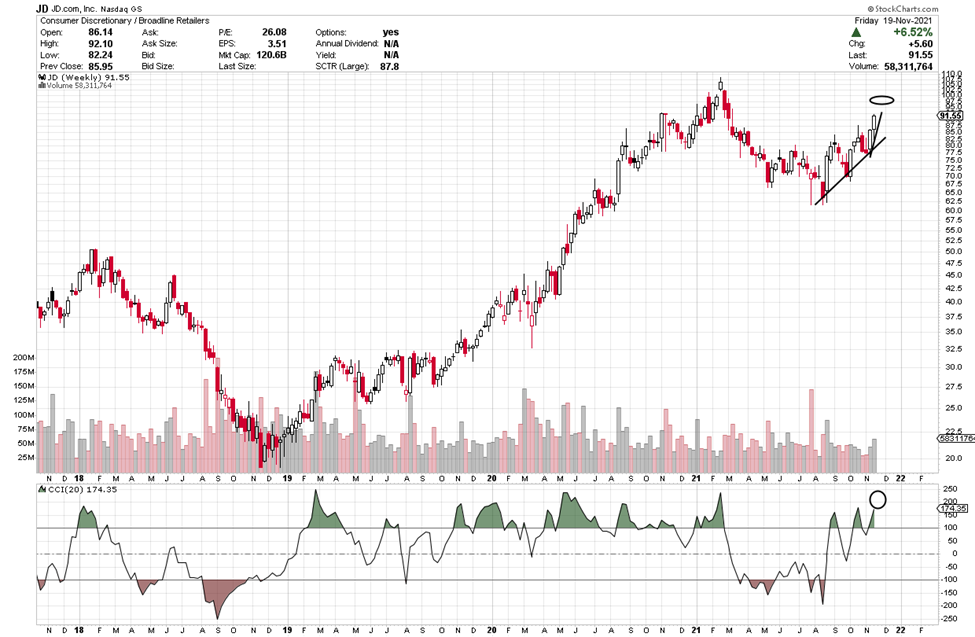Click the 25M volume axis label
This screenshot has height=637, width=975.
coord(25,458)
